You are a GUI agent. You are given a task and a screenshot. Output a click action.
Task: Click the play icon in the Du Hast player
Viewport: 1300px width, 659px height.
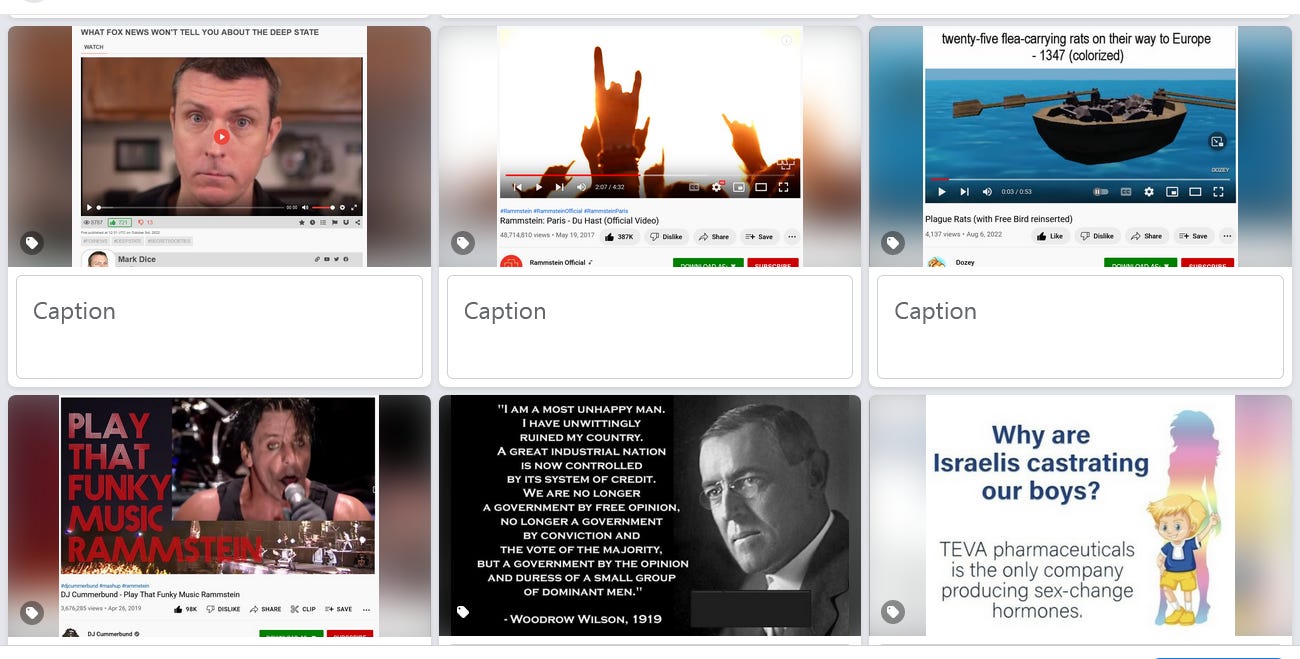(539, 187)
